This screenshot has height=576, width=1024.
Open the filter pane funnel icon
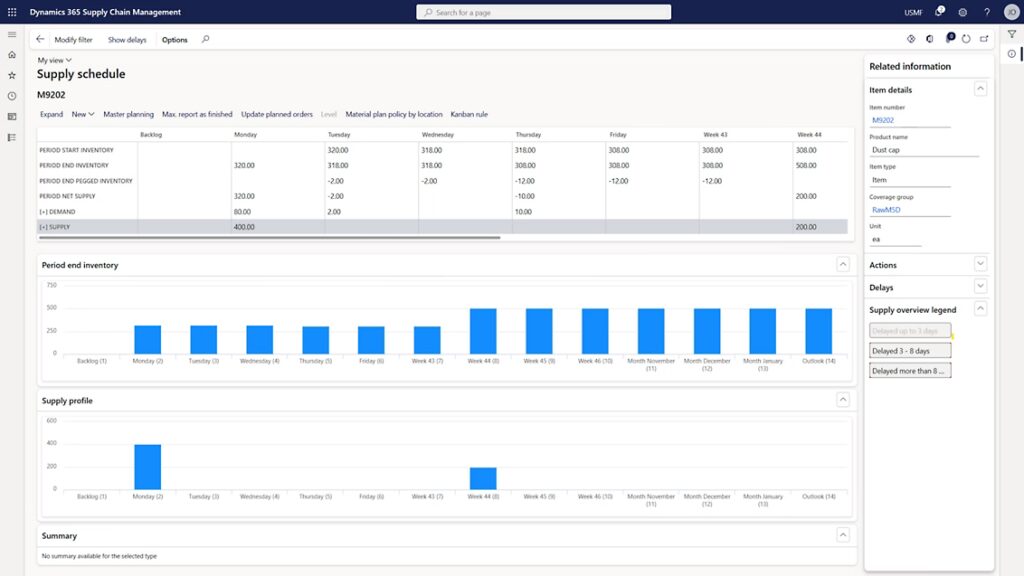(1011, 34)
